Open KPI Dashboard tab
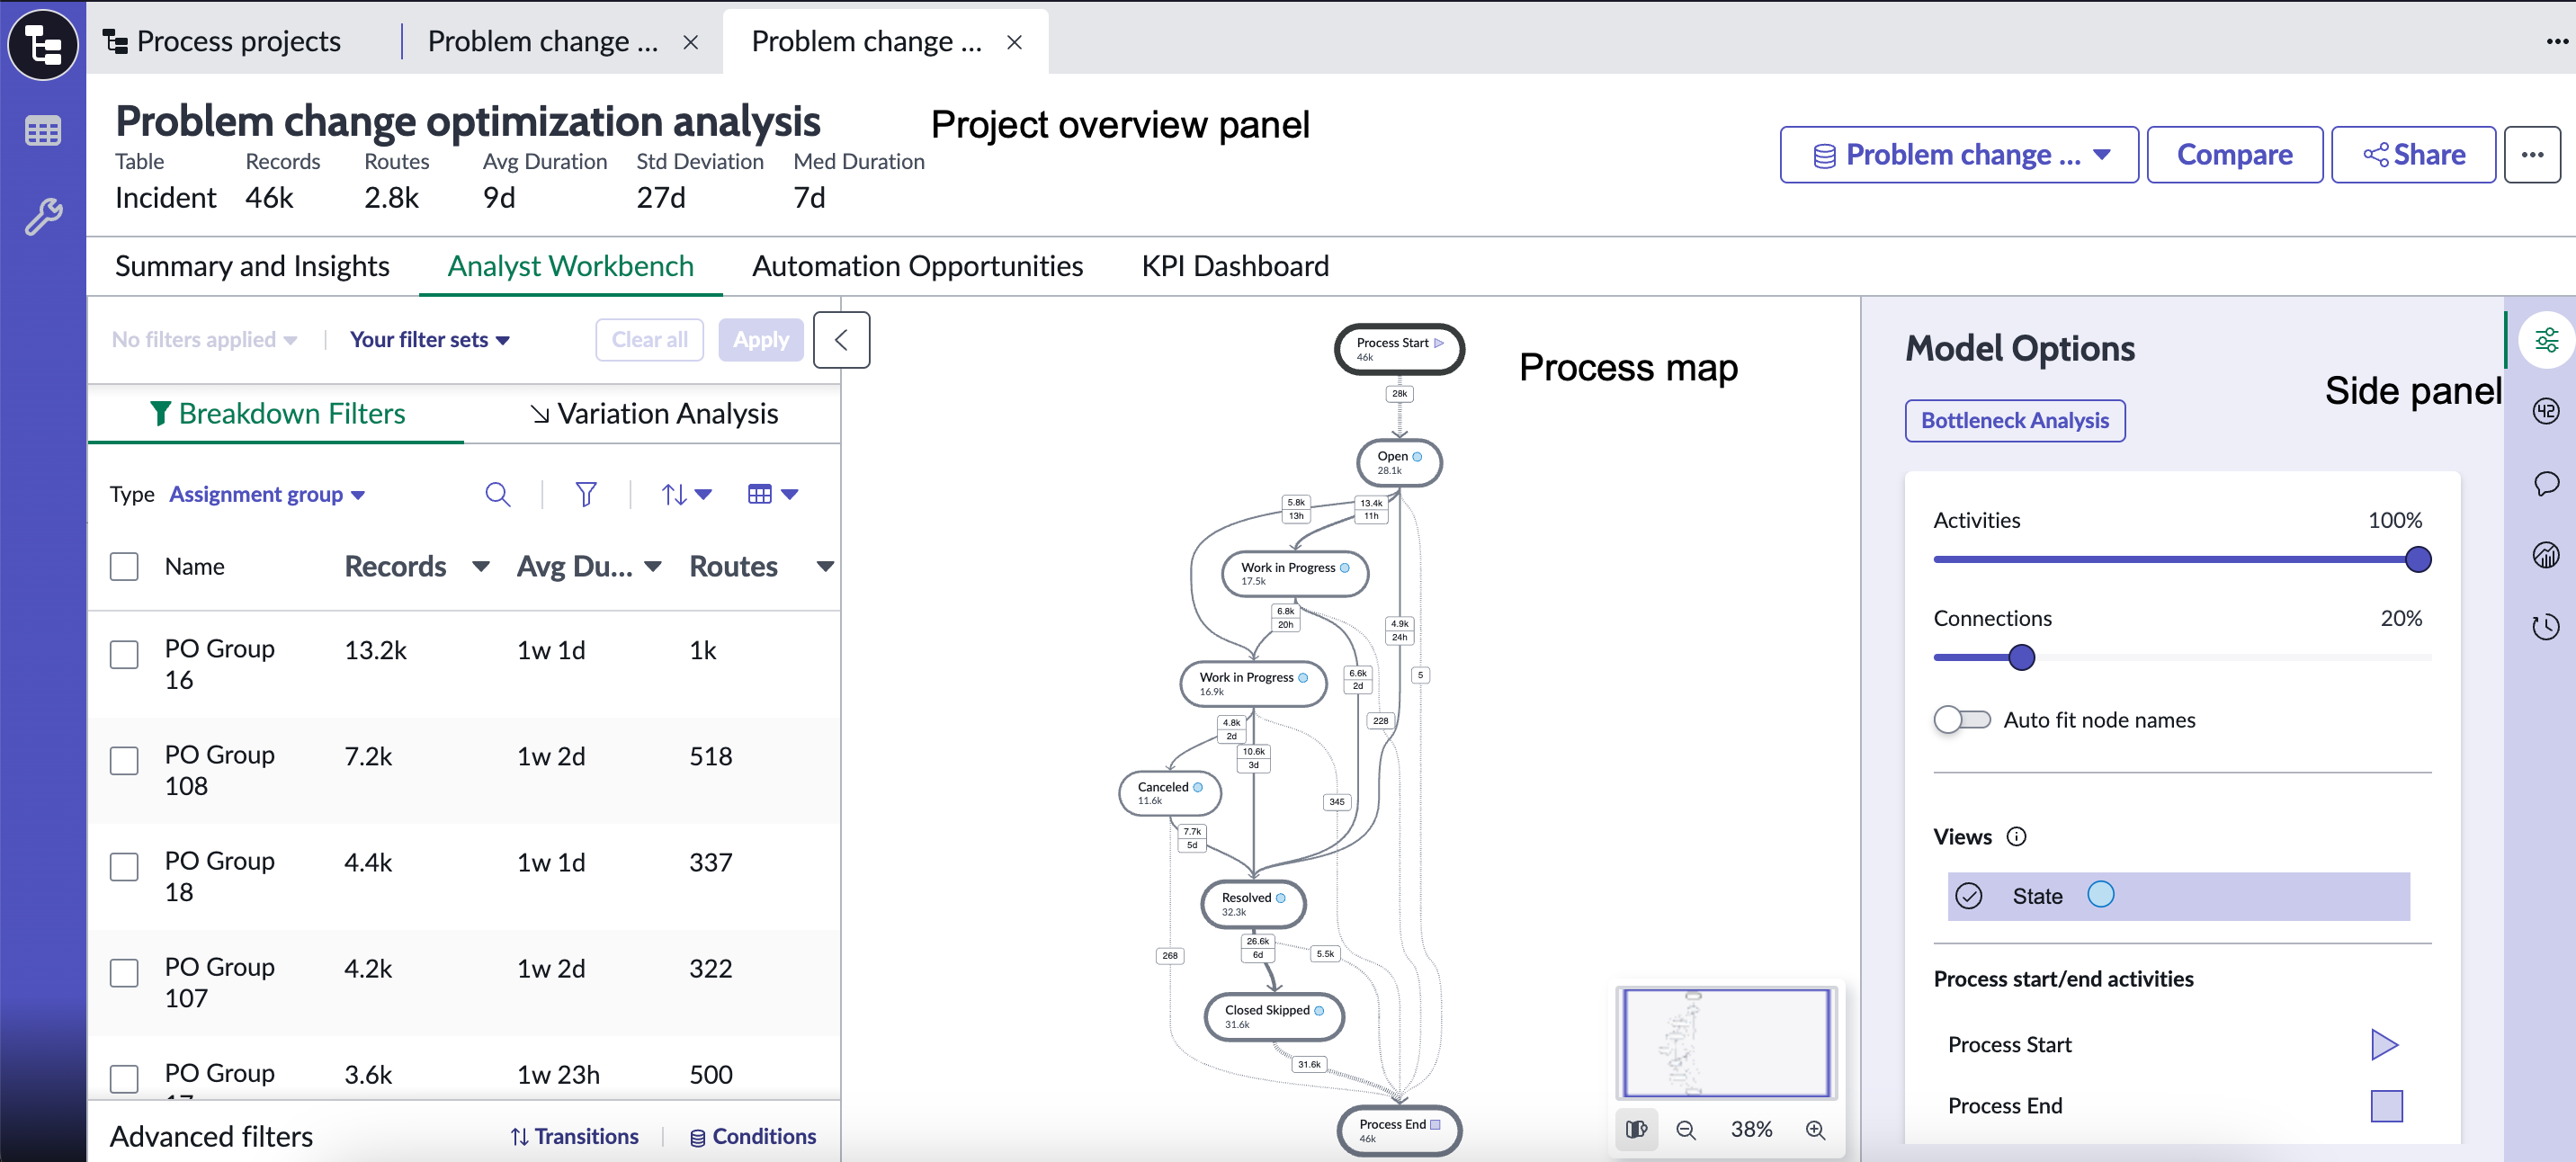The width and height of the screenshot is (2576, 1162). (1235, 266)
